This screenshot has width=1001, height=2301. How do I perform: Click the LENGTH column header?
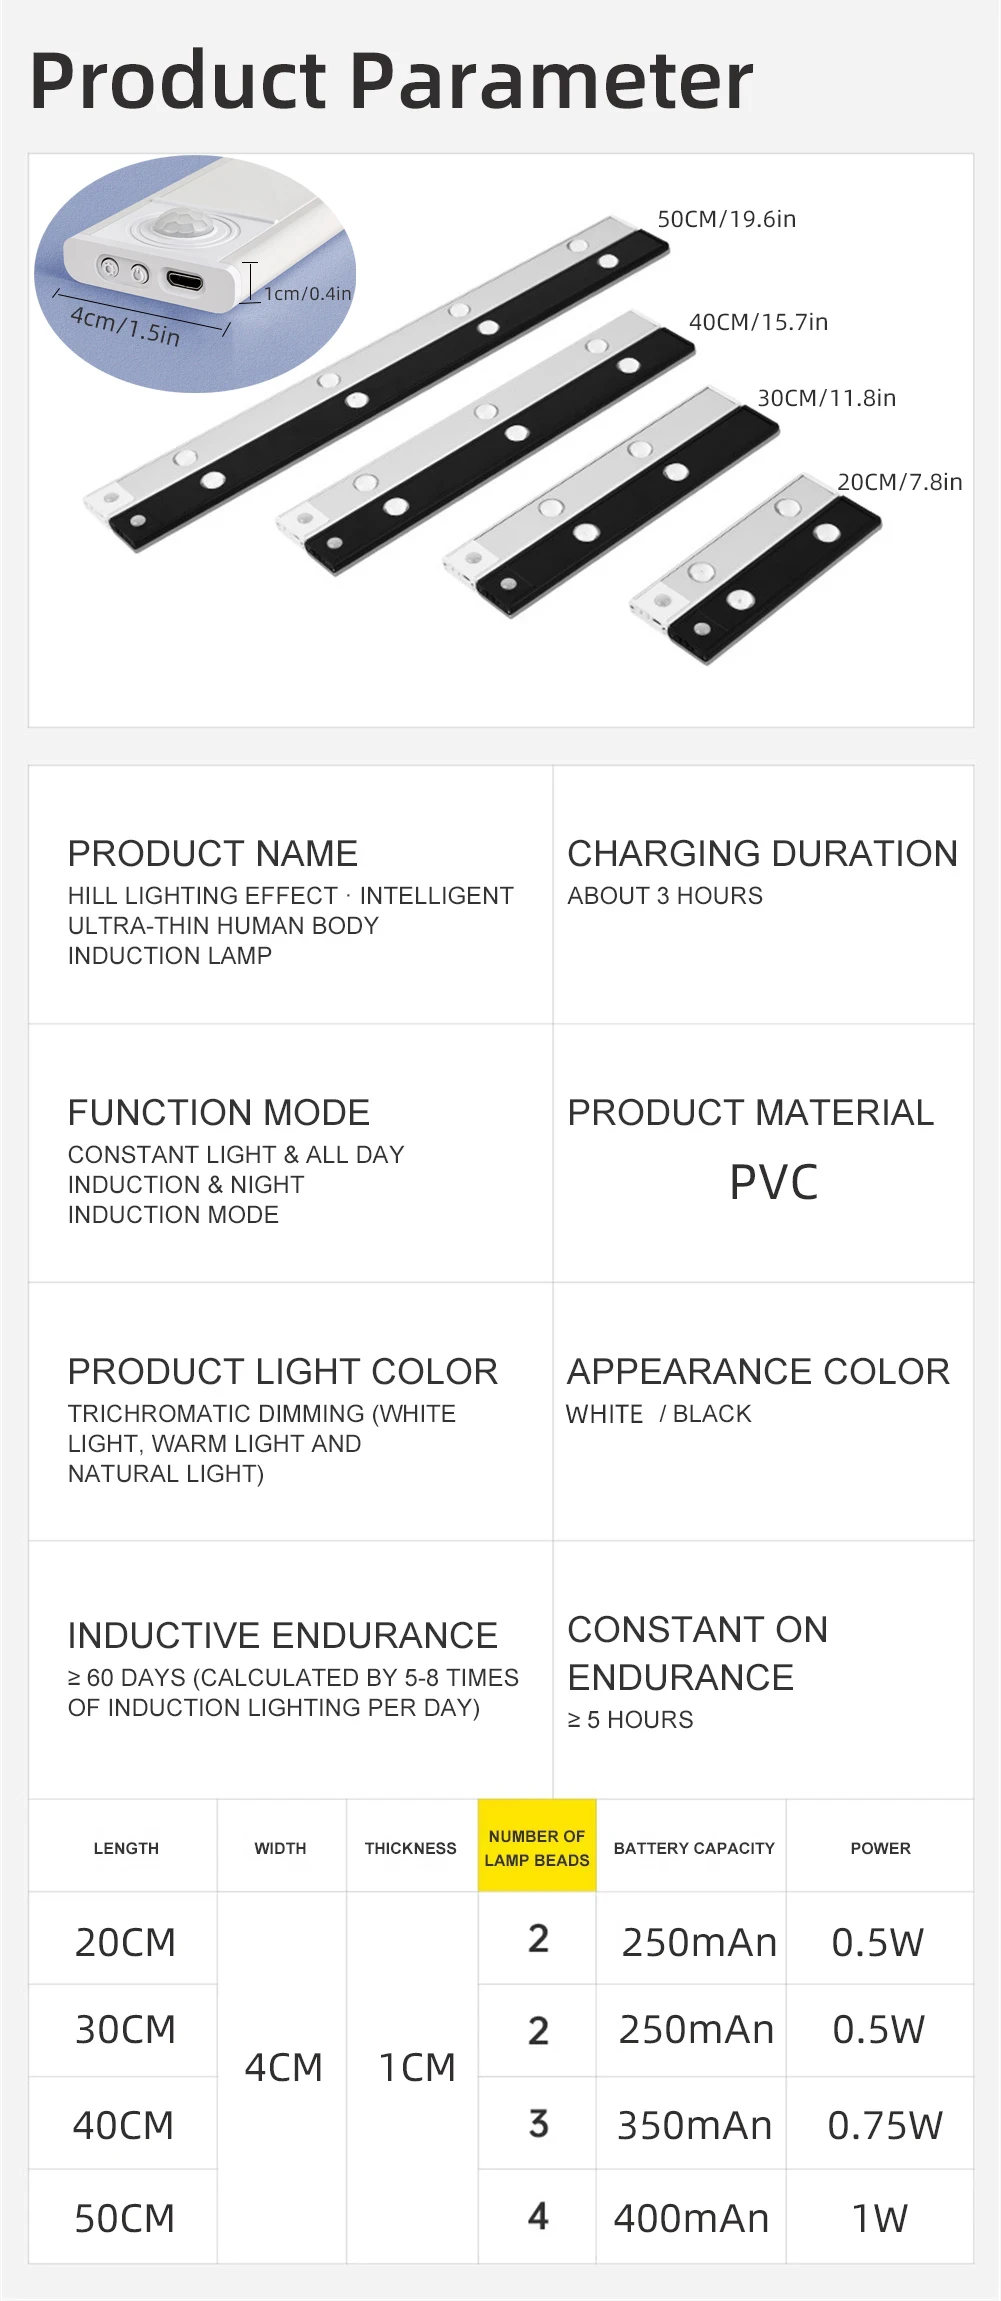coord(126,1848)
